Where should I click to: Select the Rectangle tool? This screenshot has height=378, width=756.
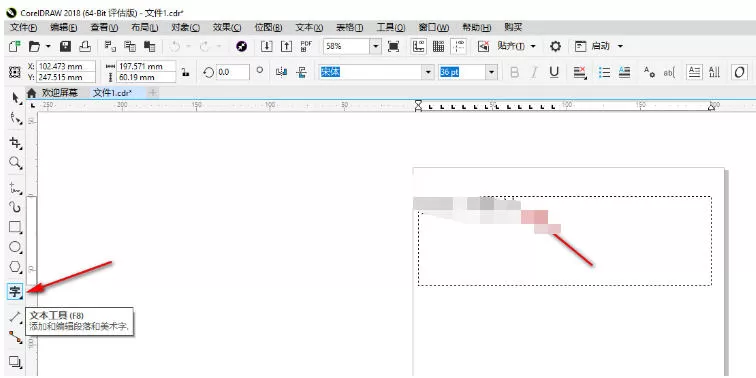[16, 227]
